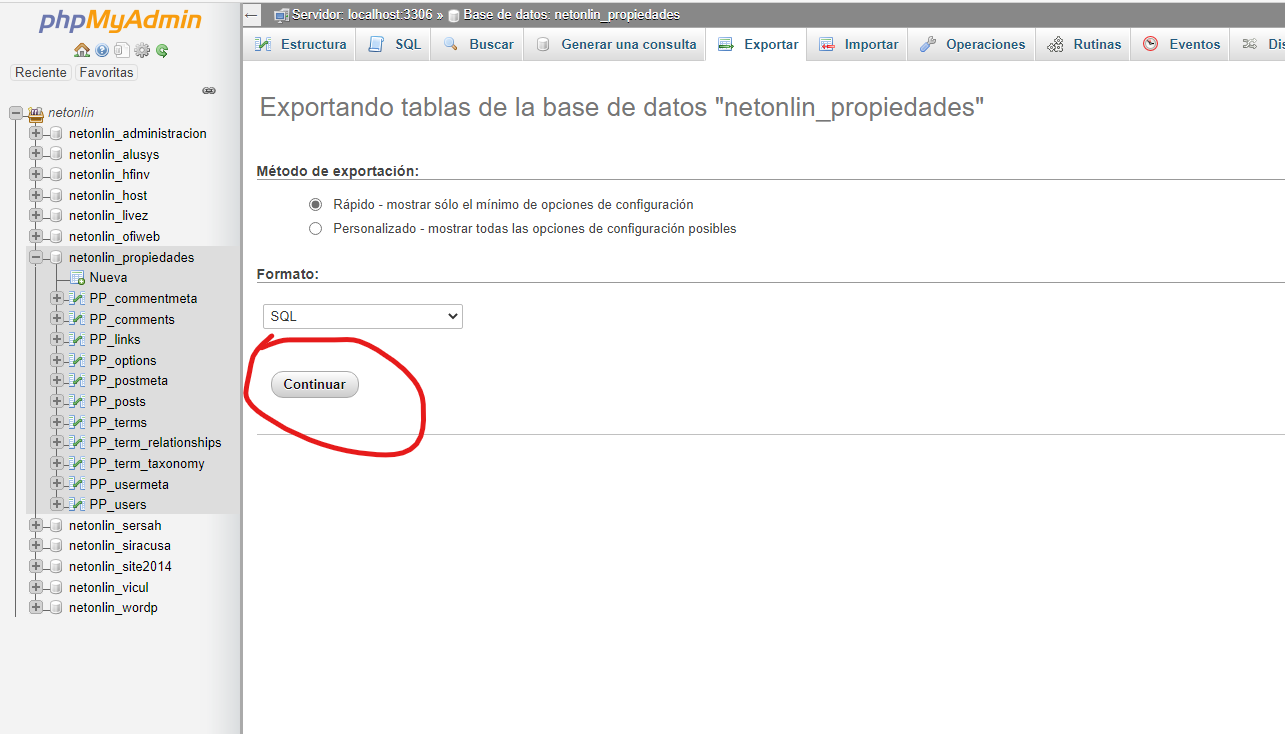Click the netonlin_wordp database icon
Image resolution: width=1285 pixels, height=734 pixels.
tap(56, 607)
